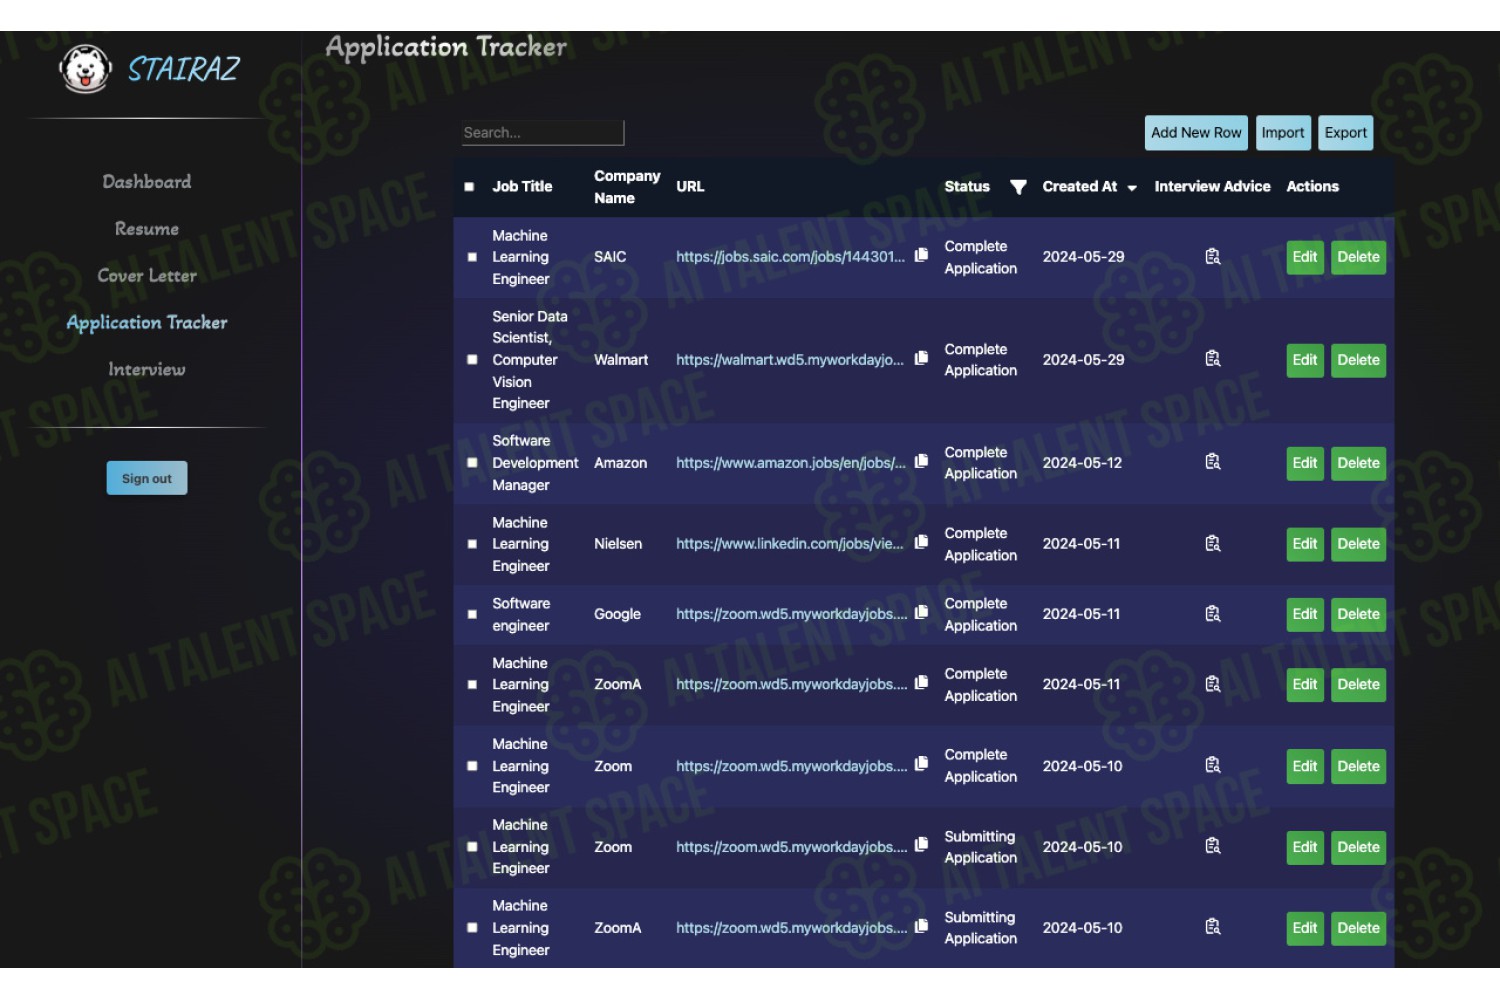Open interview advice for ZoomA 2024-05-10
Viewport: 1500px width, 1000px height.
point(1213,927)
